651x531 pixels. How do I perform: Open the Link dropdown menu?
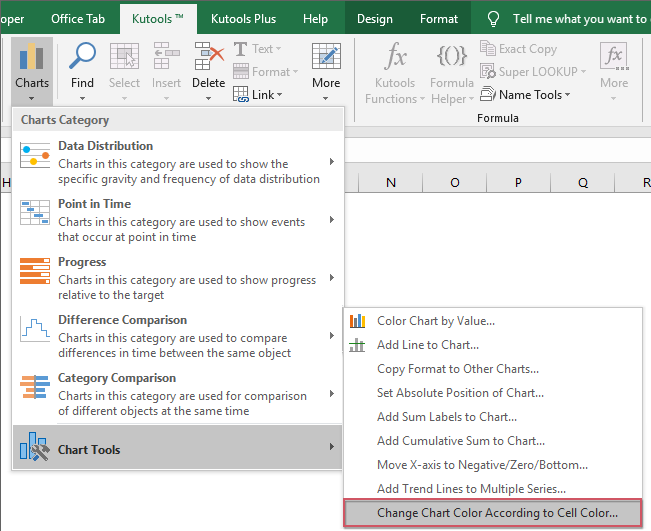coord(258,95)
